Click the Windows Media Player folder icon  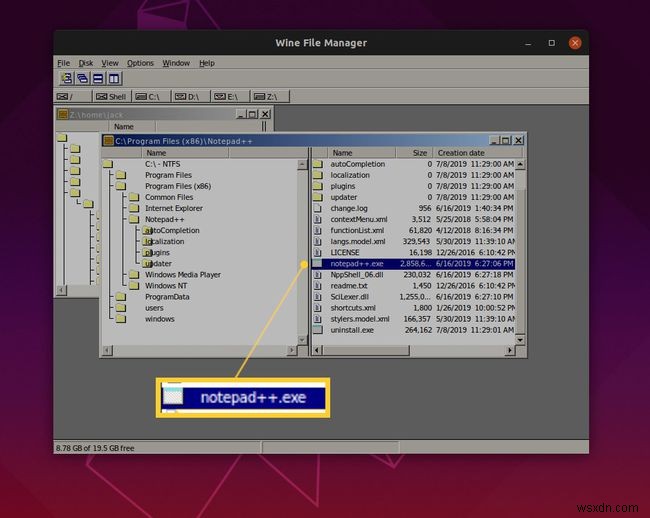tap(134, 274)
